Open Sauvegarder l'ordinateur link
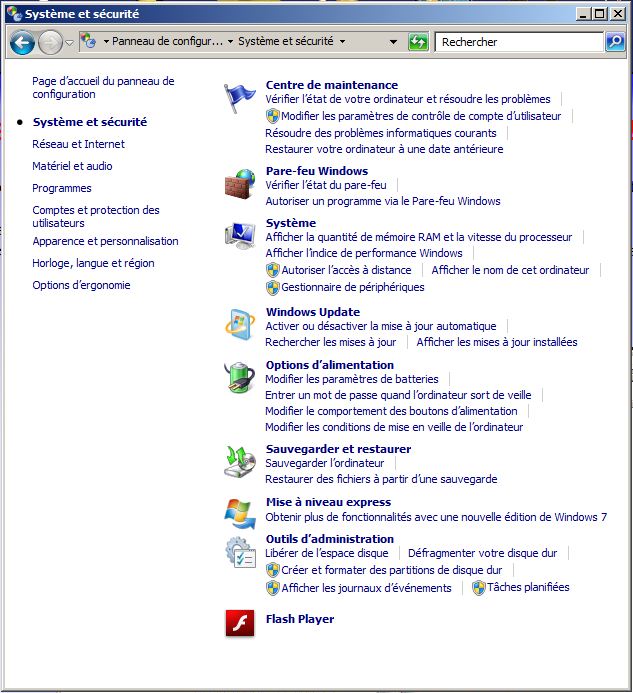Screen dimensions: 633x693 pos(324,463)
